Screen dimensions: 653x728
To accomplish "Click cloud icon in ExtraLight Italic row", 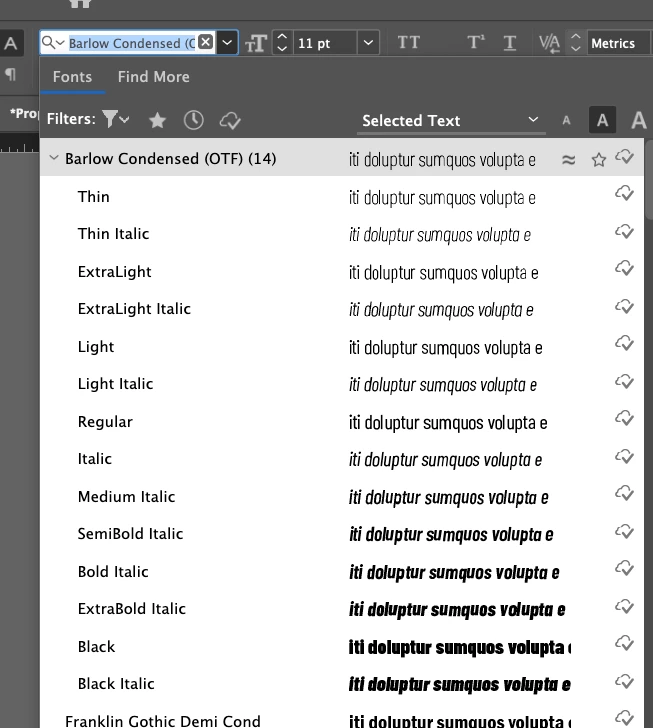I will pyautogui.click(x=625, y=306).
